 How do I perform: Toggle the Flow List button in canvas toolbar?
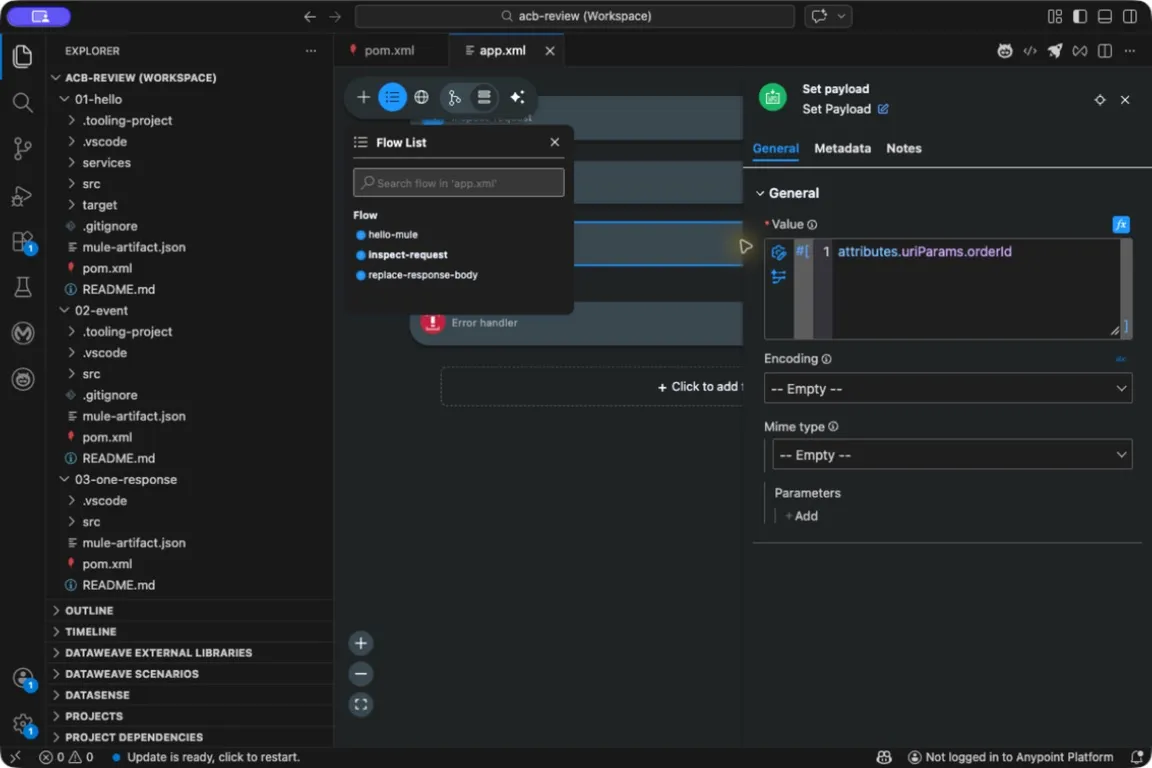[392, 97]
